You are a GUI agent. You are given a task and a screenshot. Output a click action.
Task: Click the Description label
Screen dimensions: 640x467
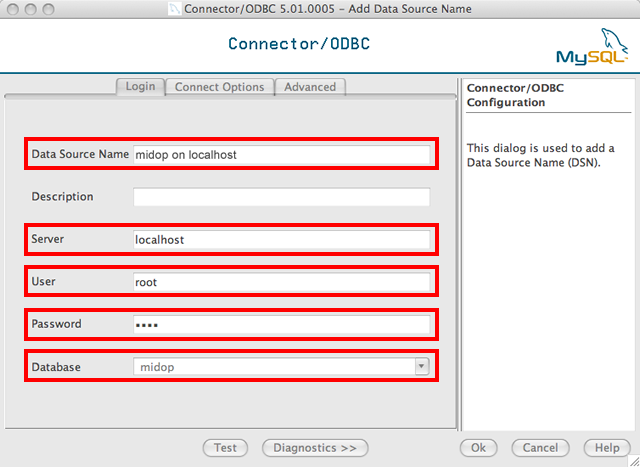62,196
